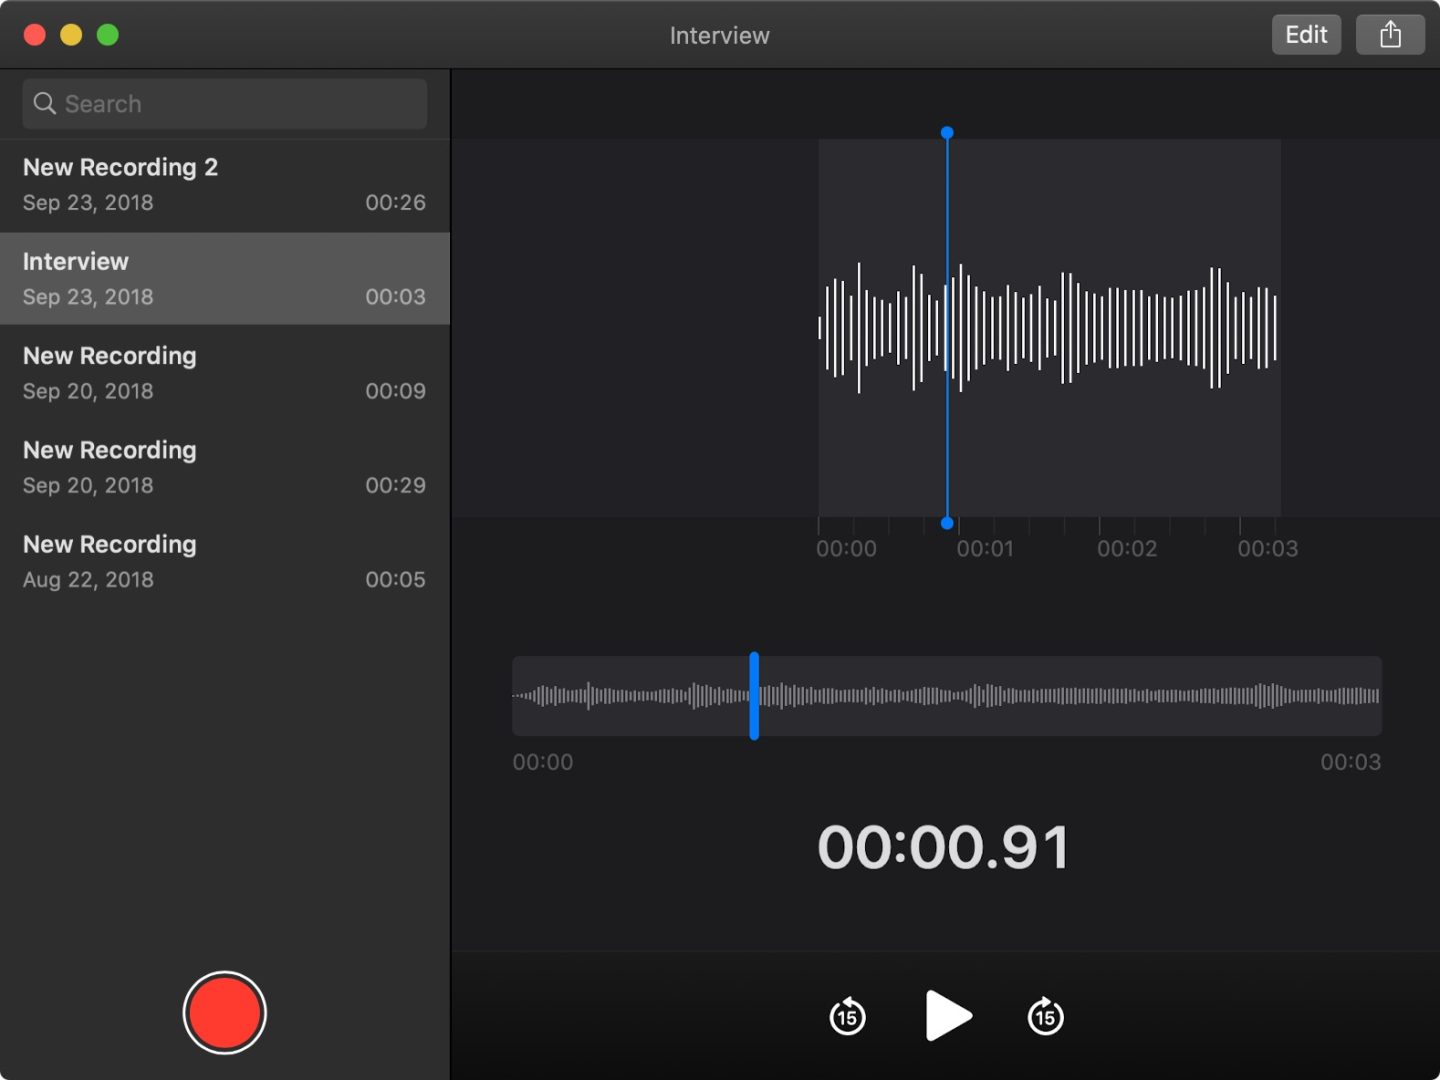Click the 00:01 mark on timeline ruler
Image resolution: width=1440 pixels, height=1080 pixels.
pyautogui.click(x=985, y=548)
